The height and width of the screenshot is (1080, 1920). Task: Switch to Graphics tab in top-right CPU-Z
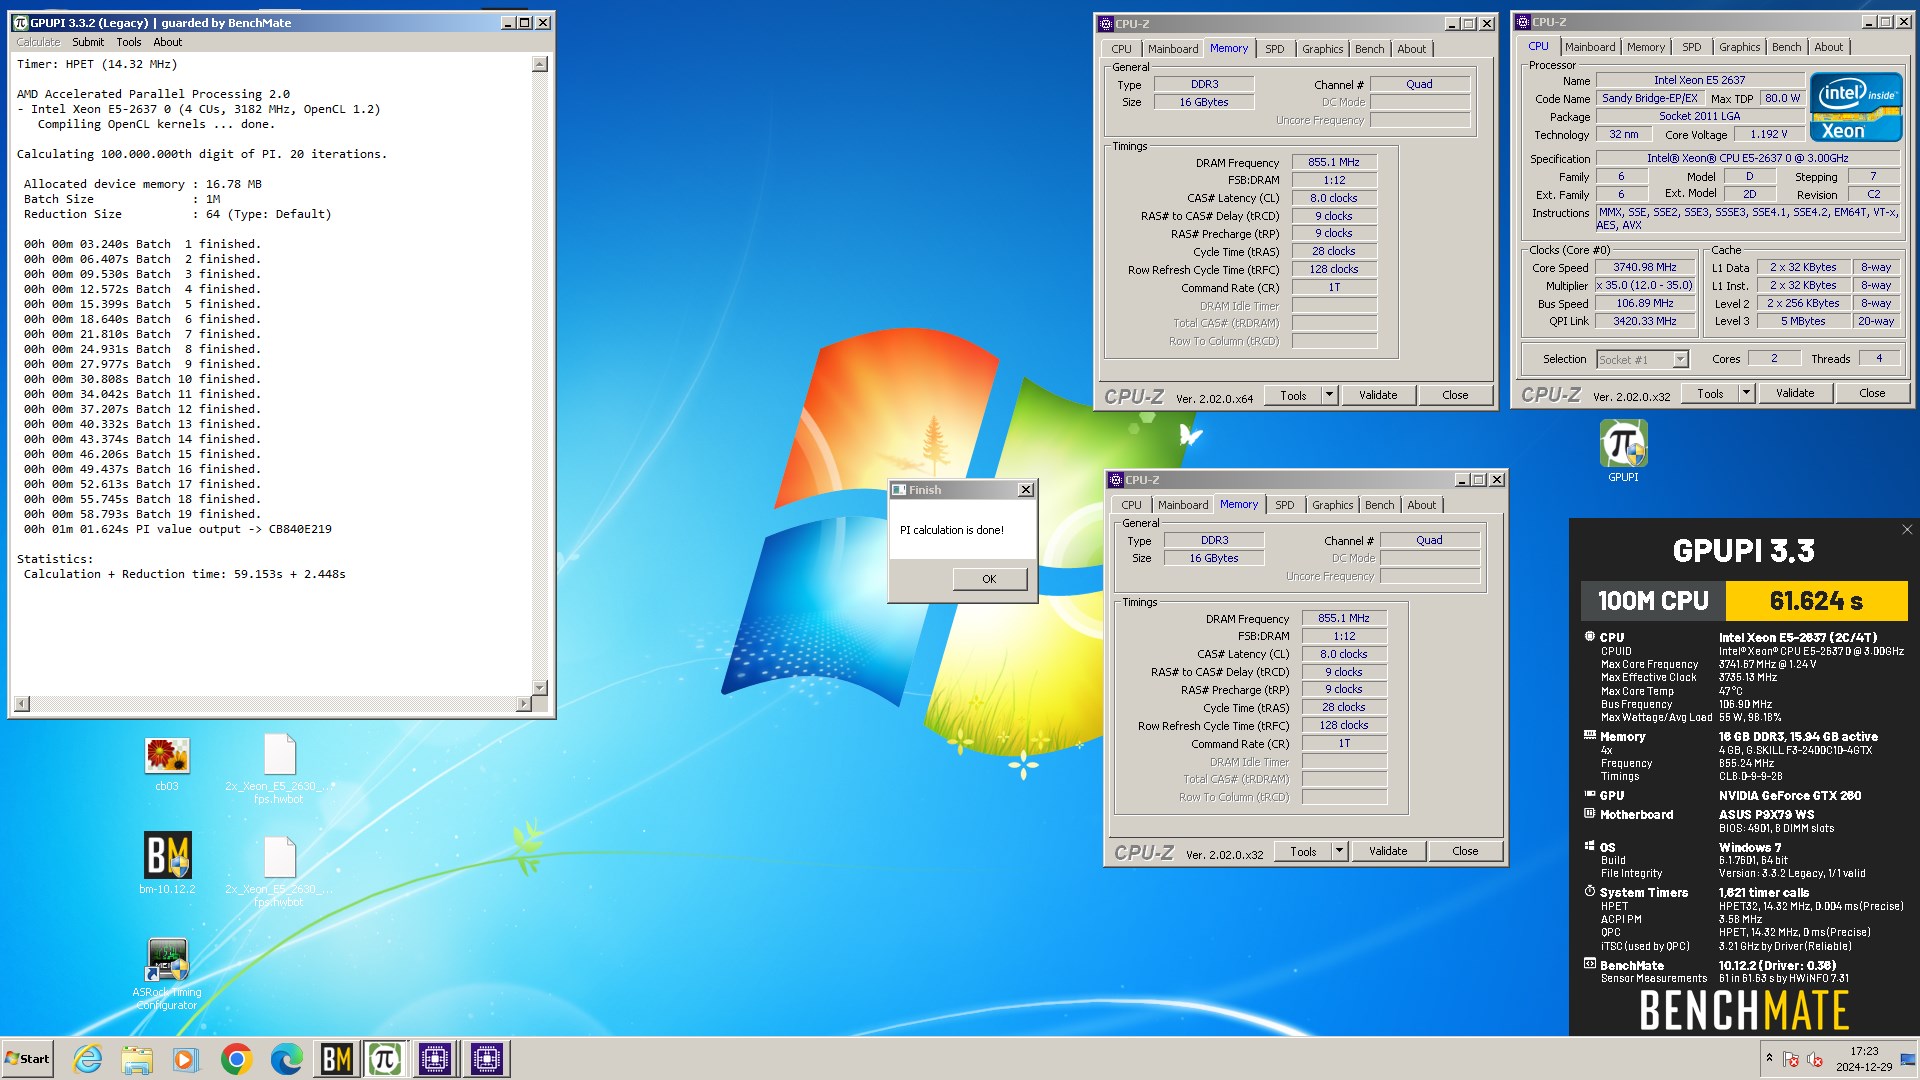point(1740,47)
